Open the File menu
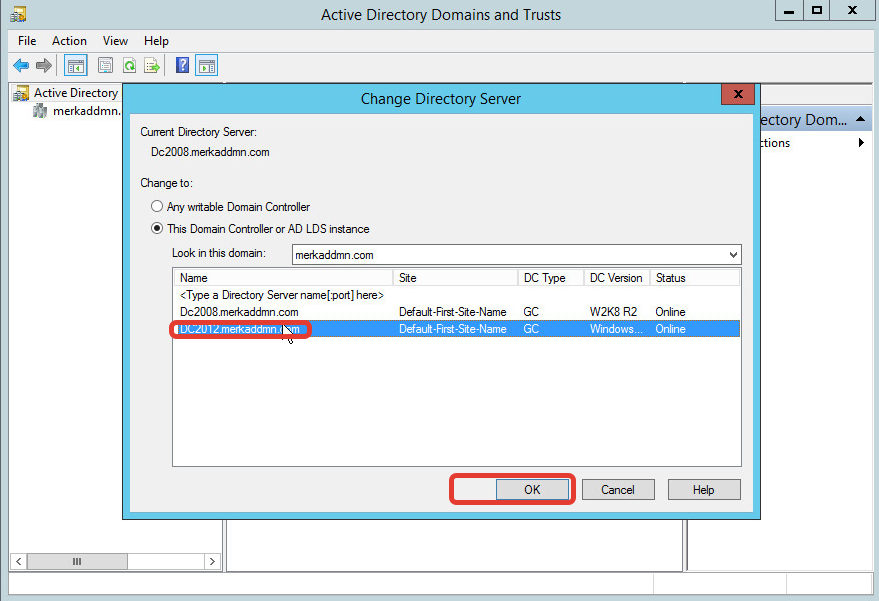 point(27,41)
